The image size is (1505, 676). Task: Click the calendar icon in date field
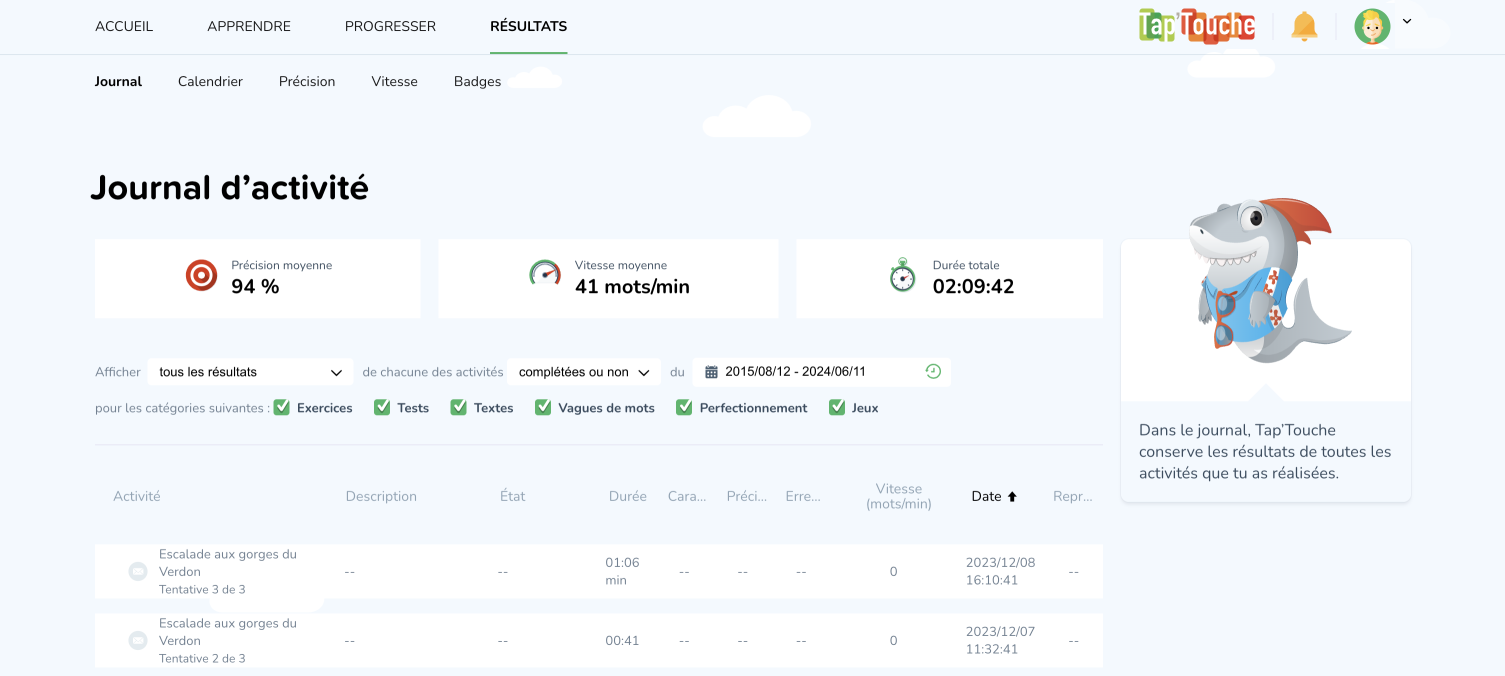[711, 372]
